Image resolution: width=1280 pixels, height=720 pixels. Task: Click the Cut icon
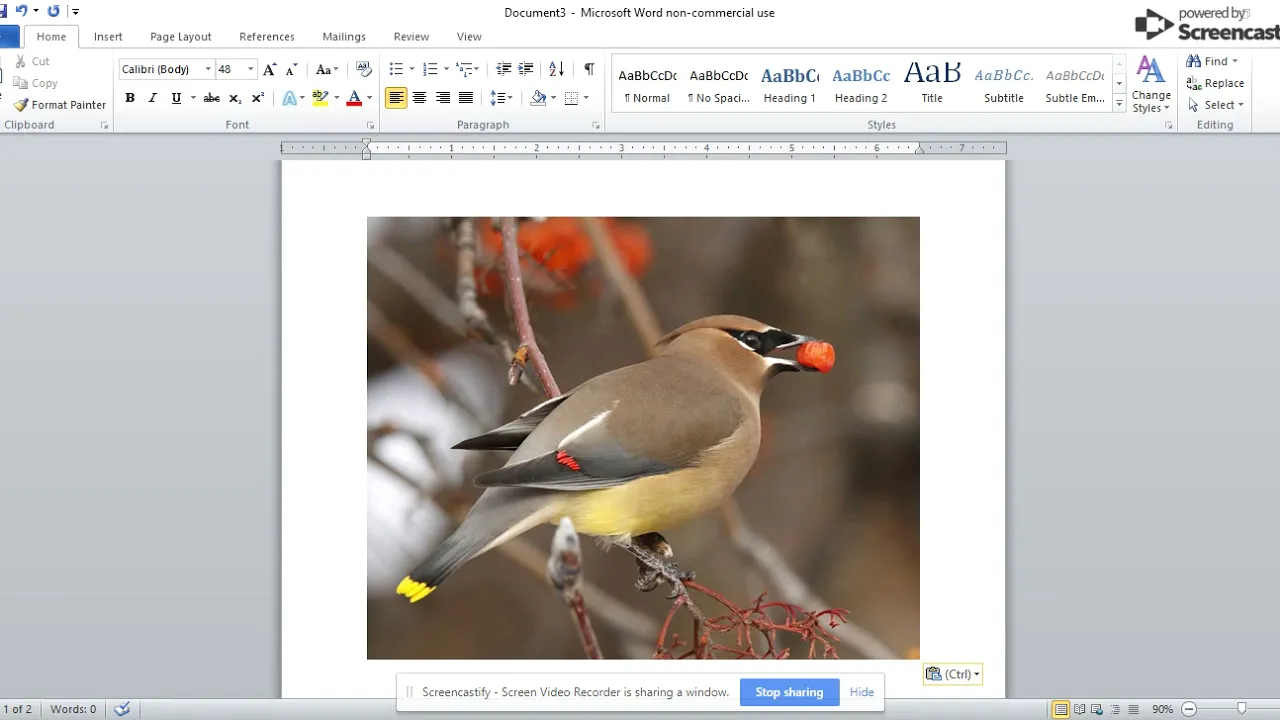tap(20, 61)
